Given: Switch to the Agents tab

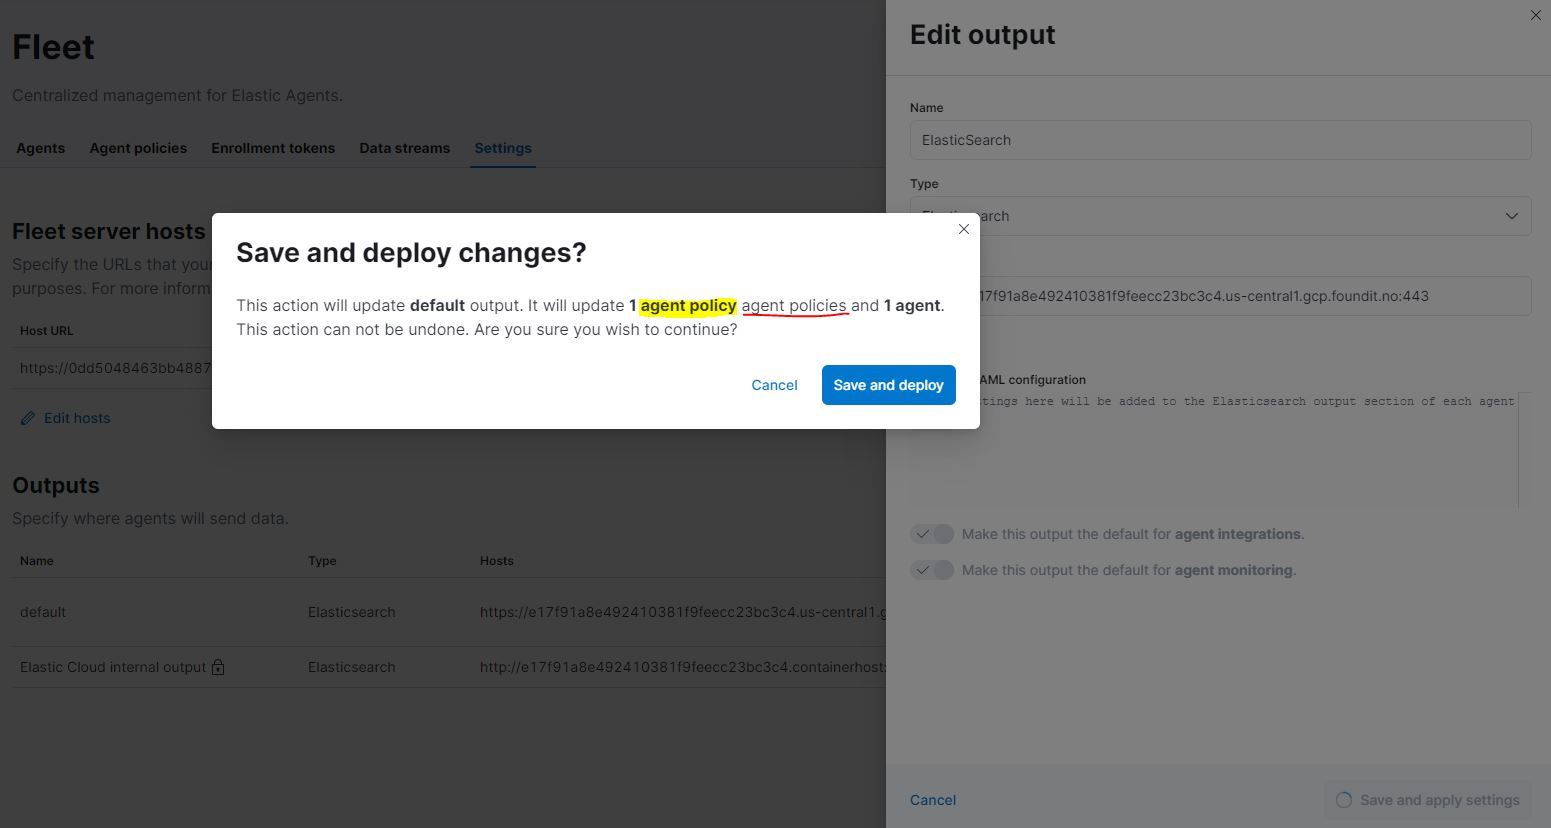Looking at the screenshot, I should pyautogui.click(x=40, y=147).
